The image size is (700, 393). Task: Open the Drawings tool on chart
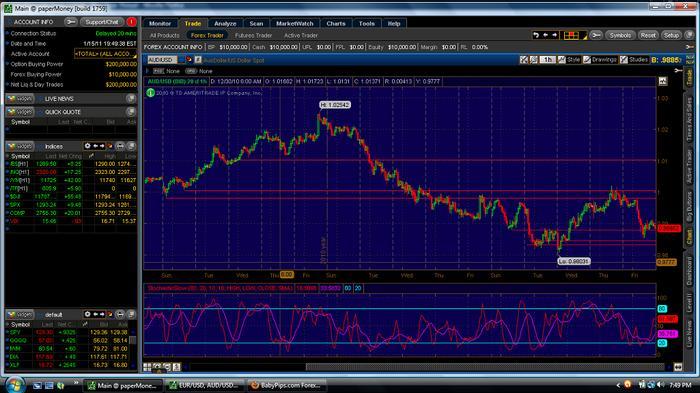600,59
